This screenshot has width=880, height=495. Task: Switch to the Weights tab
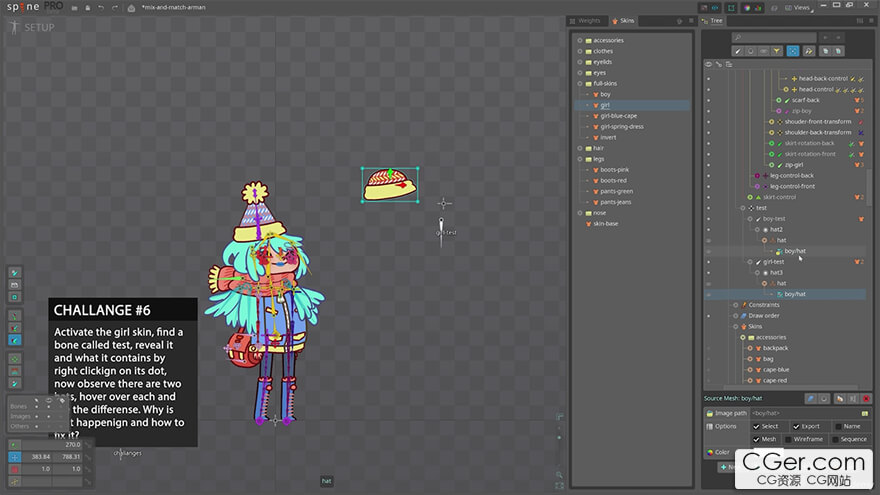pyautogui.click(x=586, y=20)
